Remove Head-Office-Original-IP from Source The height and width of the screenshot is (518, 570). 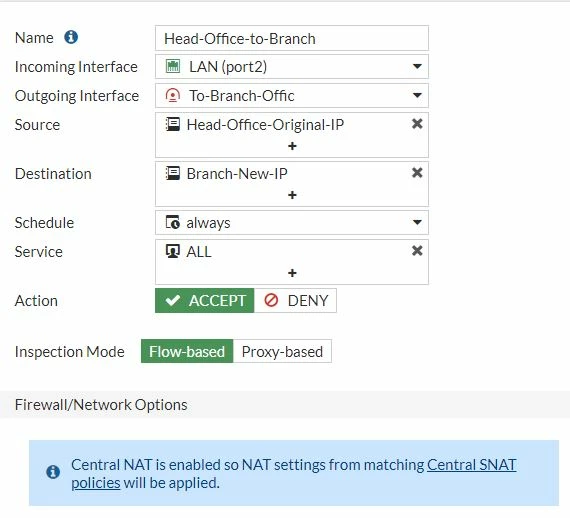(417, 124)
